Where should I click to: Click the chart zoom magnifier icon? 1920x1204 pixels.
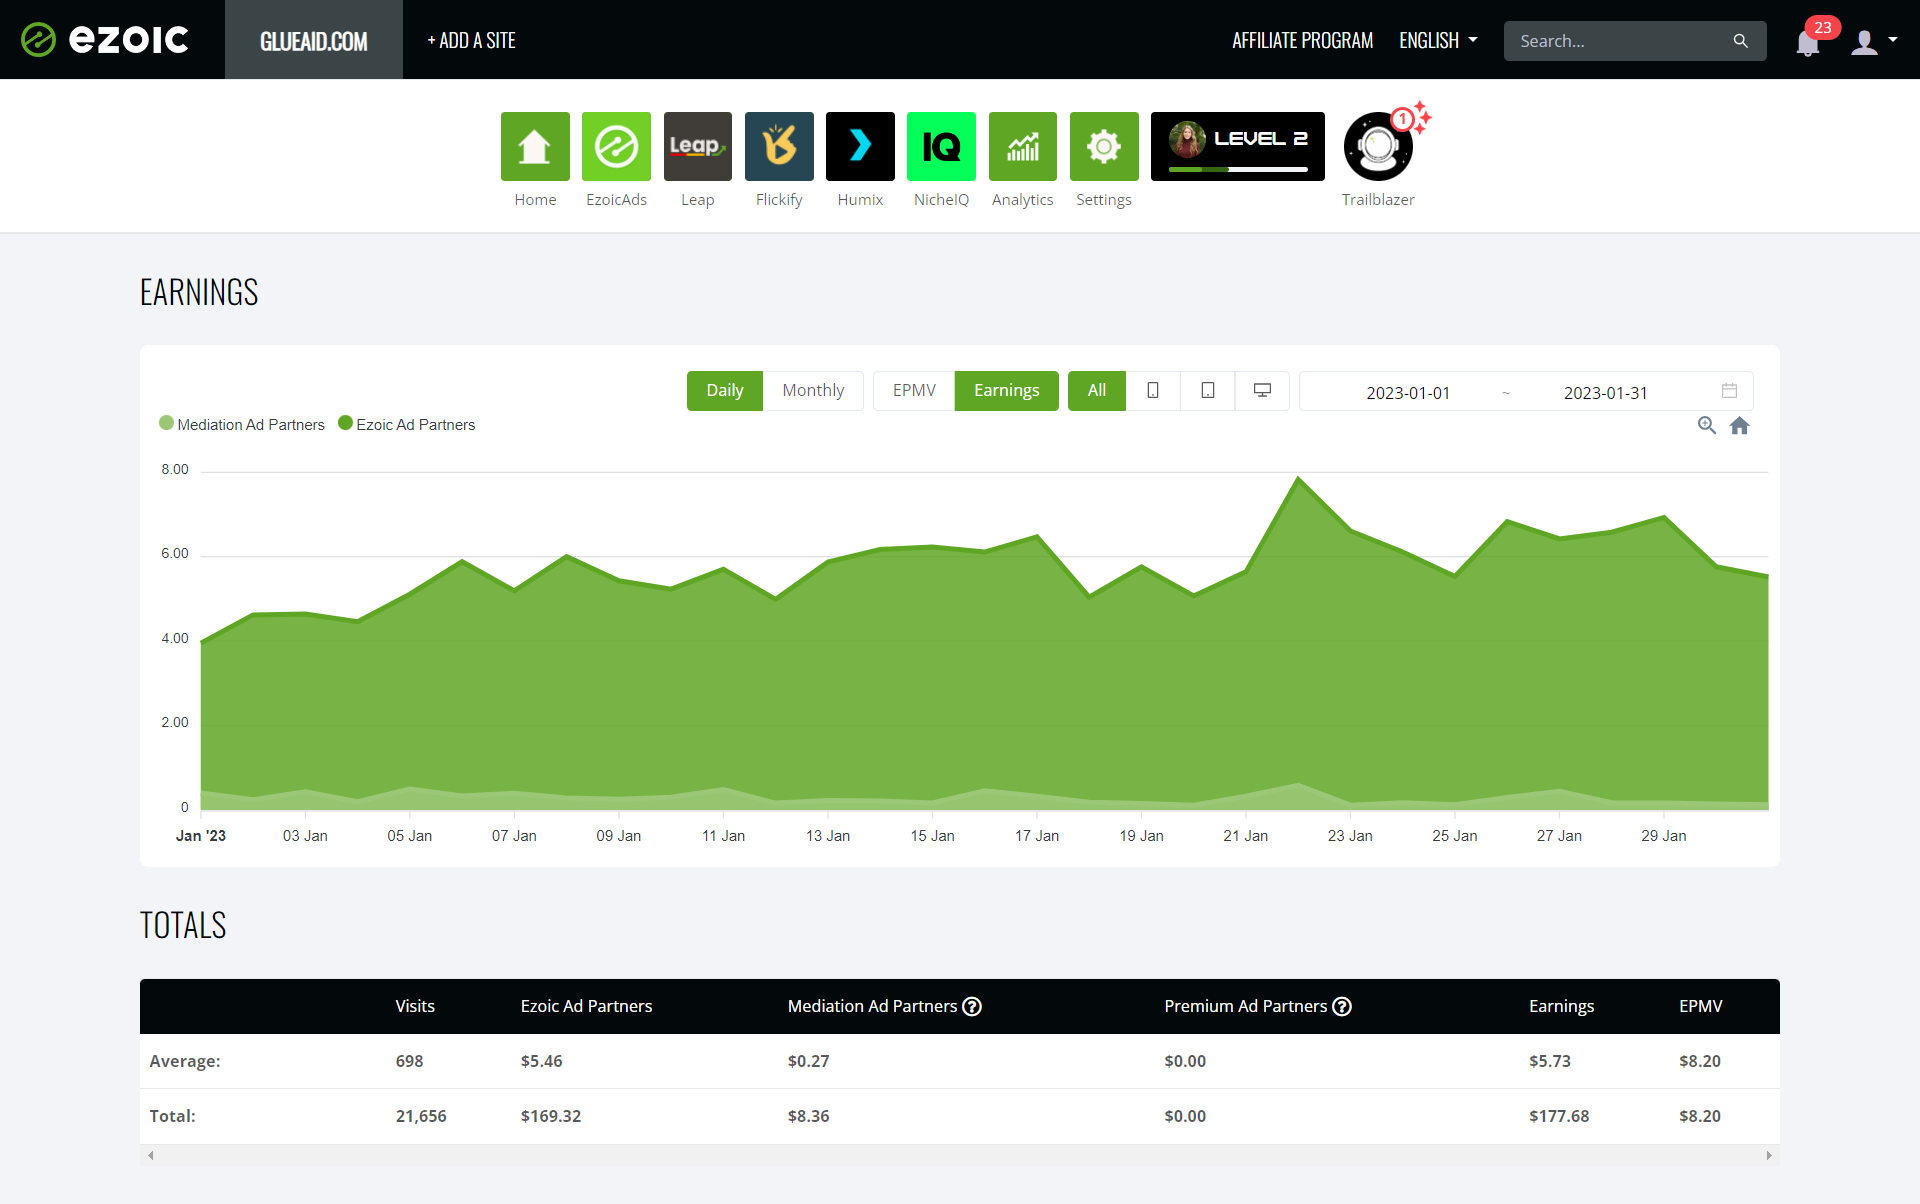1707,426
